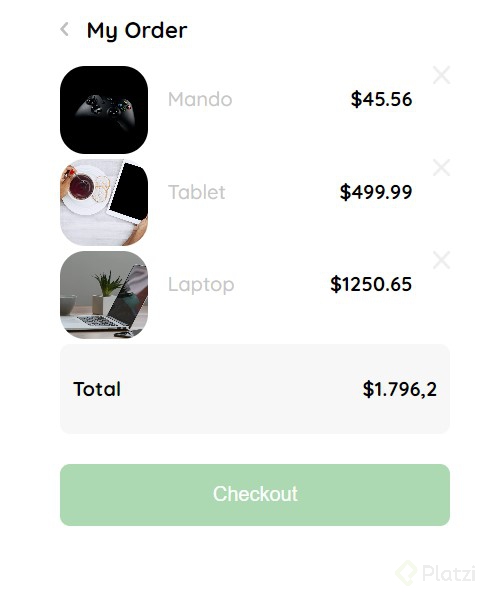Click the My Order title
The image size is (480, 592).
[x=137, y=31]
